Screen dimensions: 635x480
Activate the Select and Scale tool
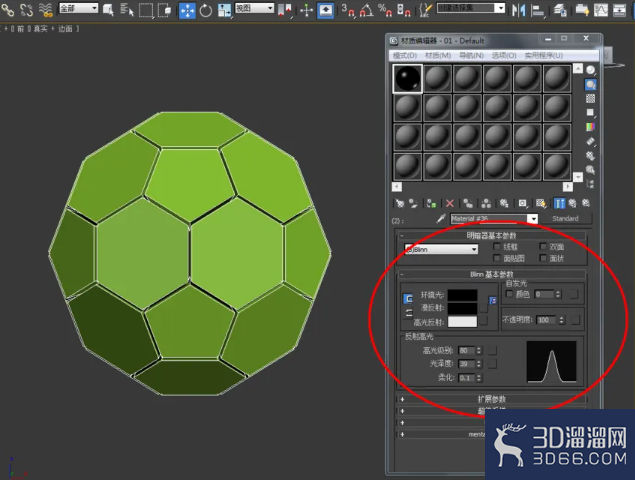click(224, 11)
